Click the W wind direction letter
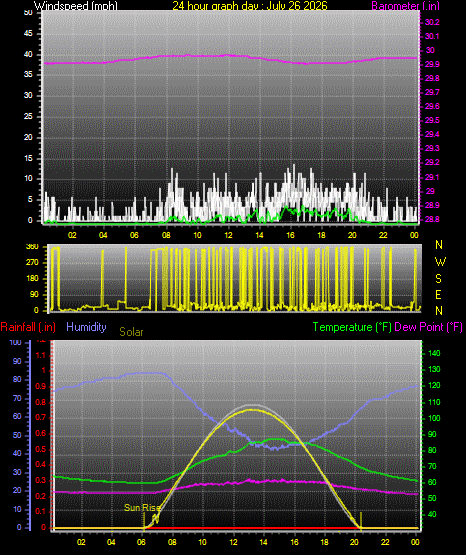The width and height of the screenshot is (466, 555). tap(440, 262)
